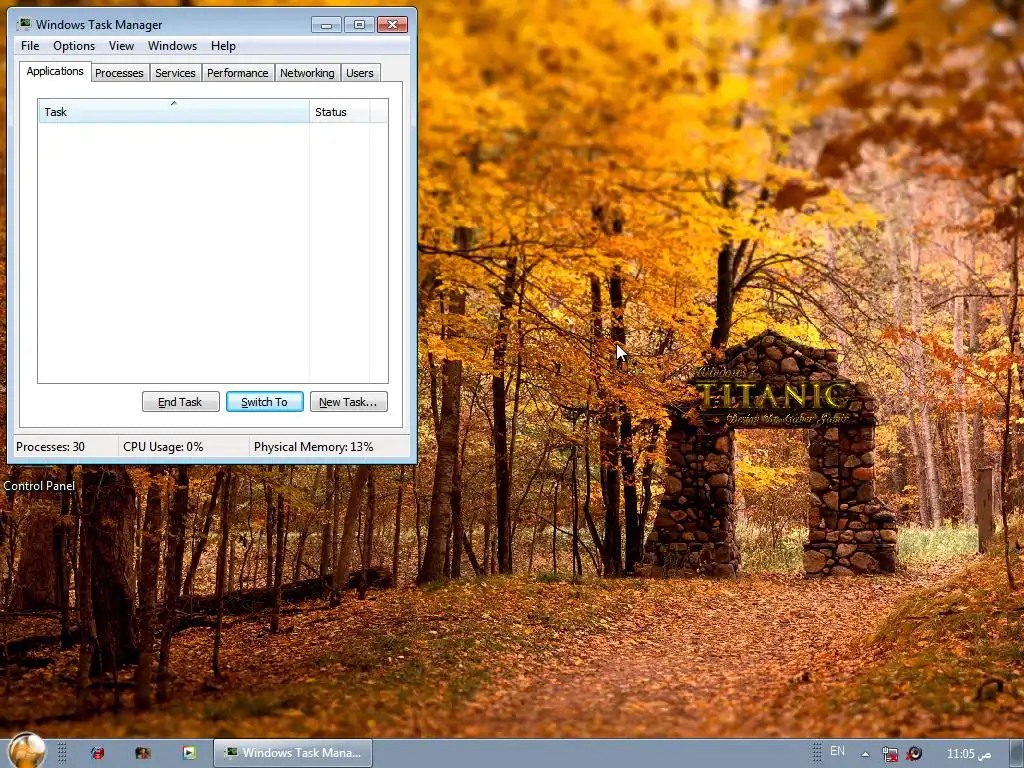The image size is (1024, 768).
Task: Click the Physical Memory: 13% status text
Action: (313, 447)
